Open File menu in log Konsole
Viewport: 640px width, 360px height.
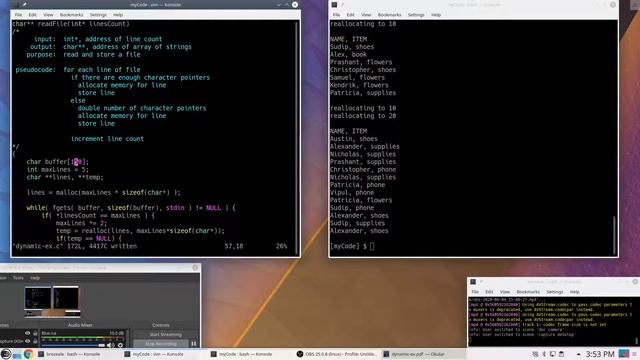475,292
